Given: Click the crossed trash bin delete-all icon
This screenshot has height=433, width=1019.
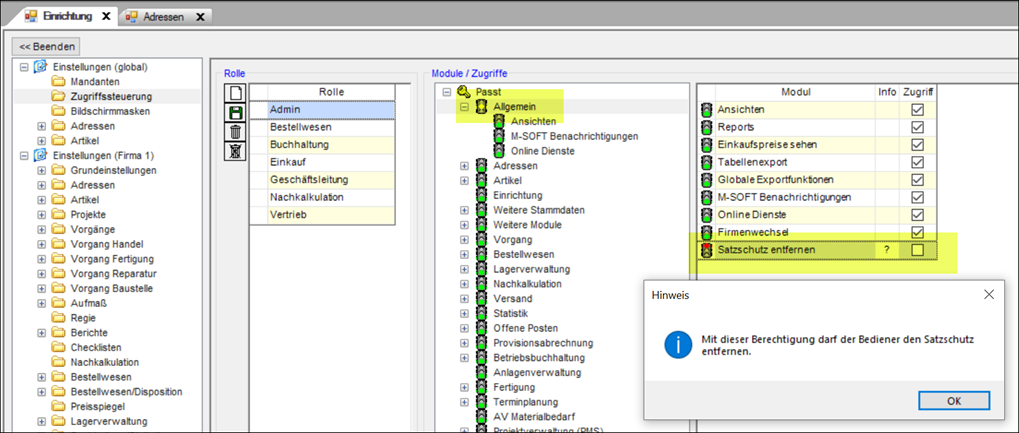Looking at the screenshot, I should click(236, 152).
